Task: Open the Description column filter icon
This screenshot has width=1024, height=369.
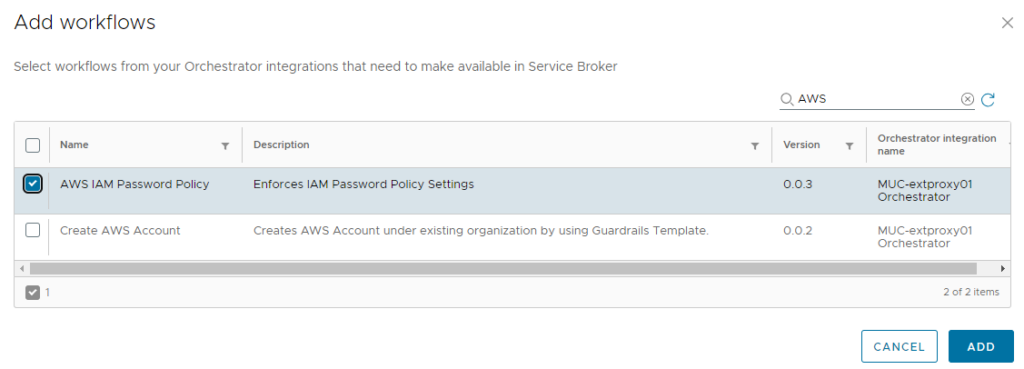Action: click(755, 146)
